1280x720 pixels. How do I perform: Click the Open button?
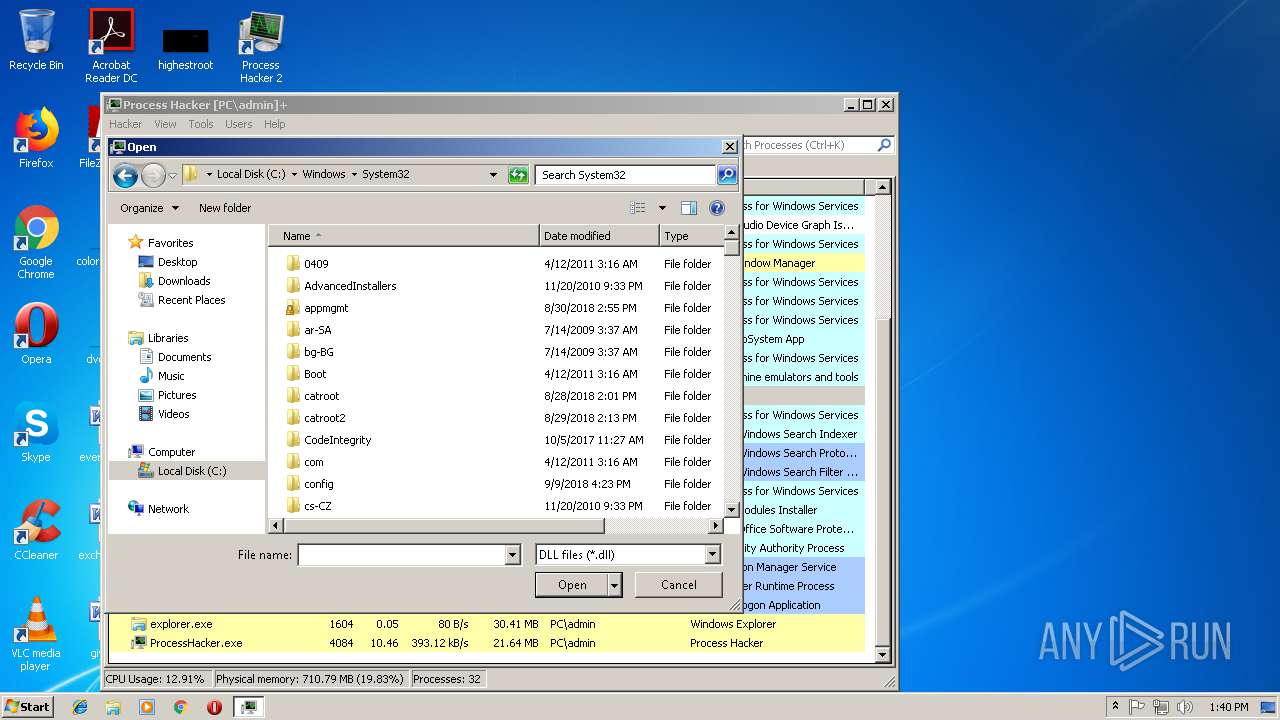click(572, 585)
